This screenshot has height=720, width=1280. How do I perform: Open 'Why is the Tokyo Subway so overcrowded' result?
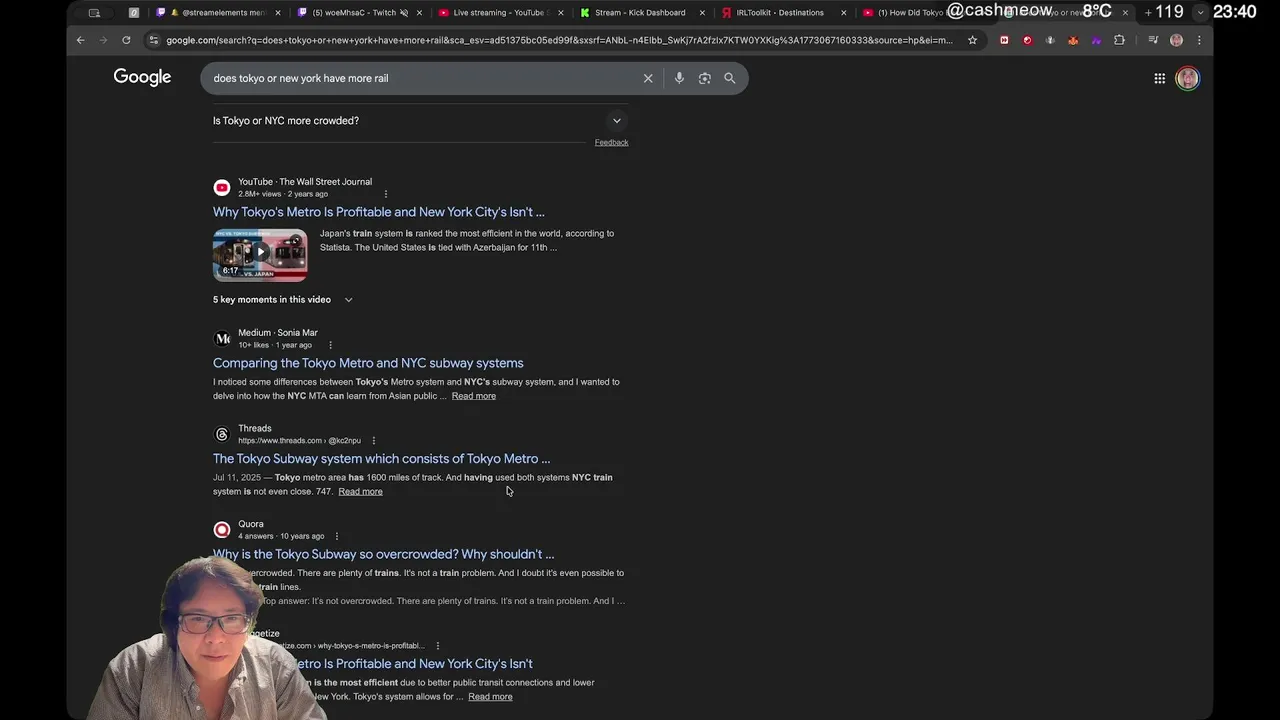(x=383, y=554)
